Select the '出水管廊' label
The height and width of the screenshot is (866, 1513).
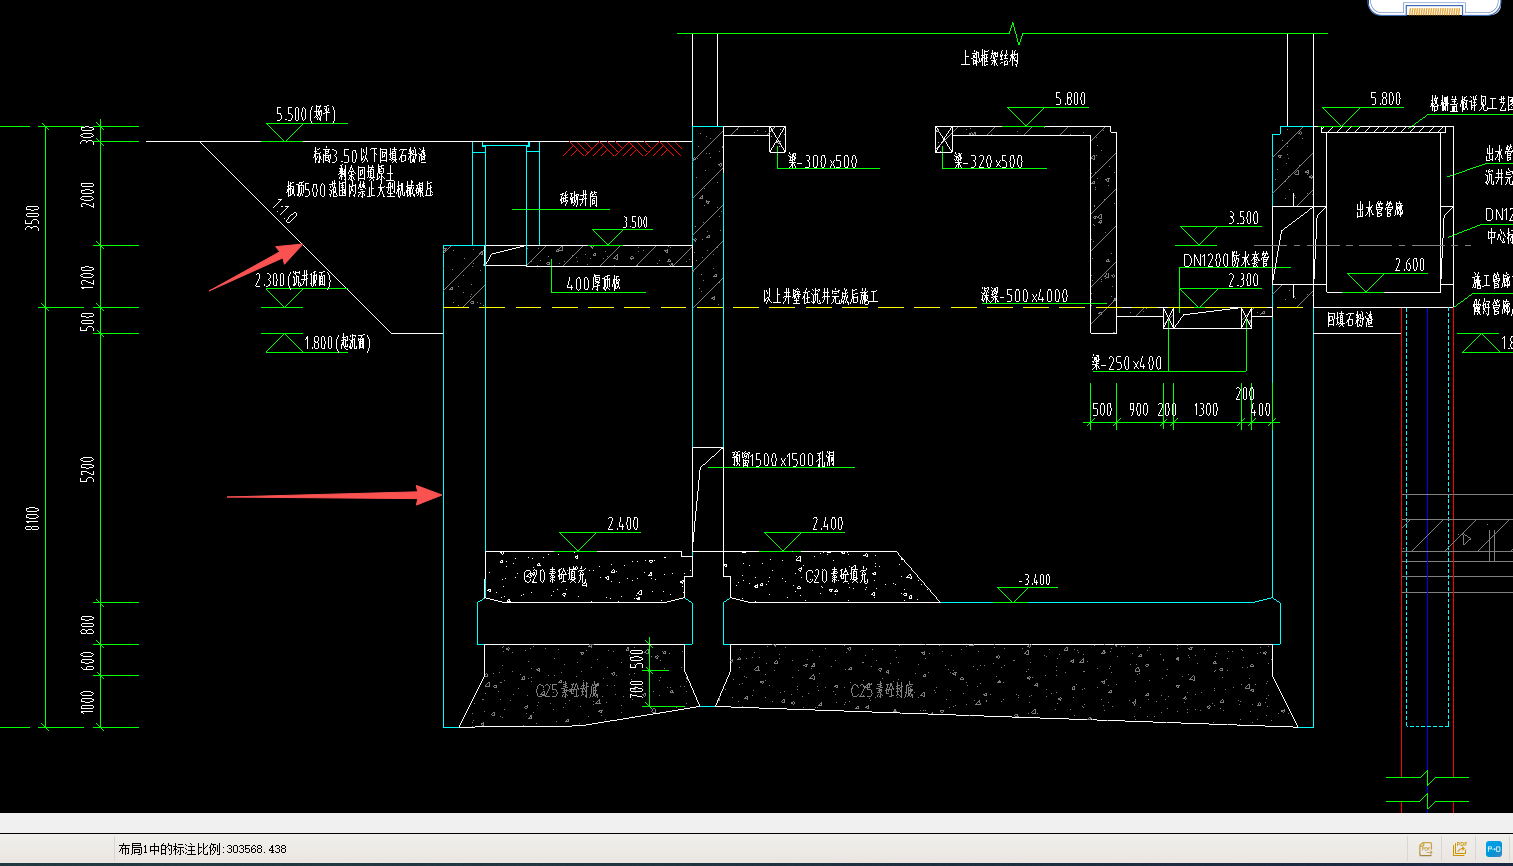[x=1379, y=210]
